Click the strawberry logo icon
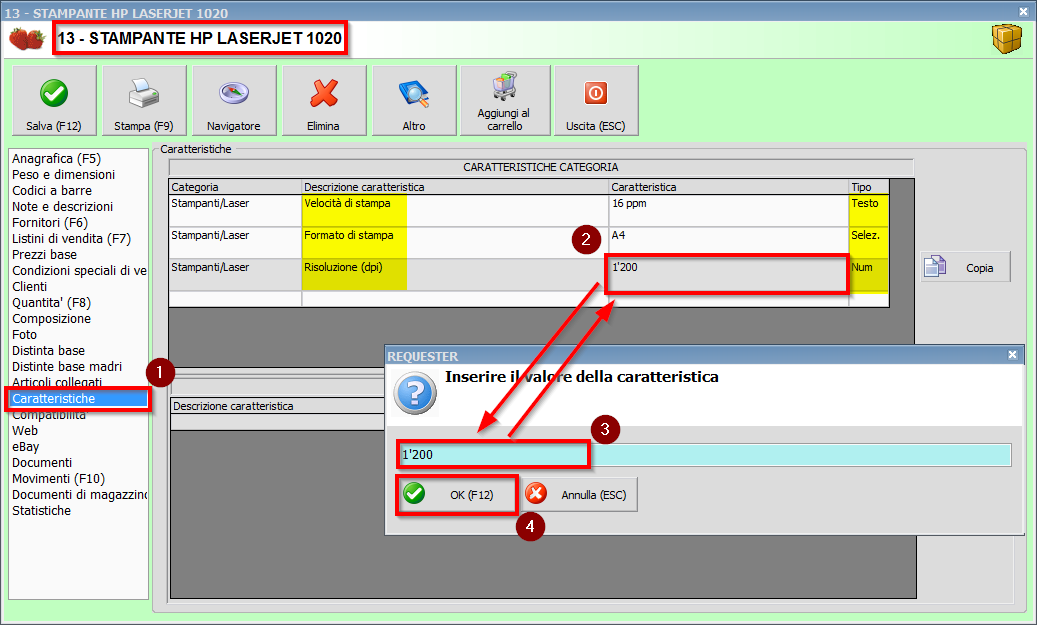 (26, 38)
